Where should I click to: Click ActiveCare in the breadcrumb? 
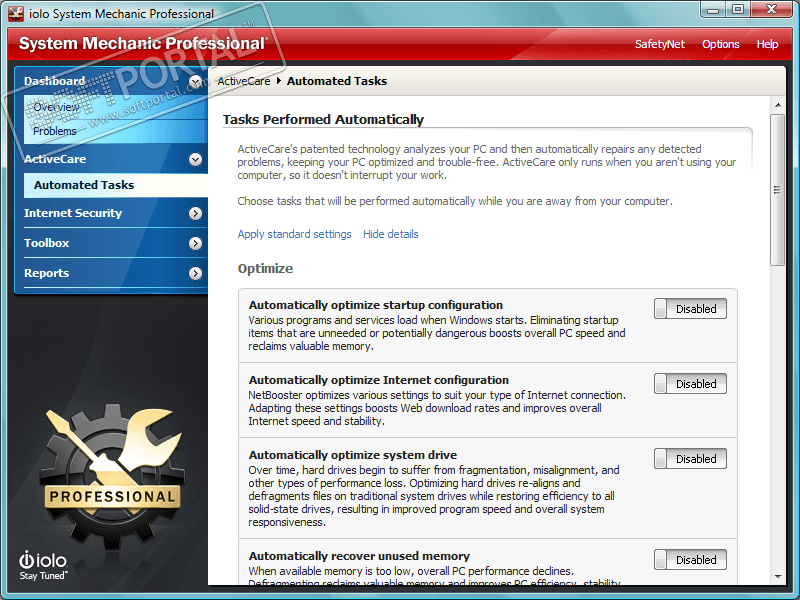tap(244, 81)
